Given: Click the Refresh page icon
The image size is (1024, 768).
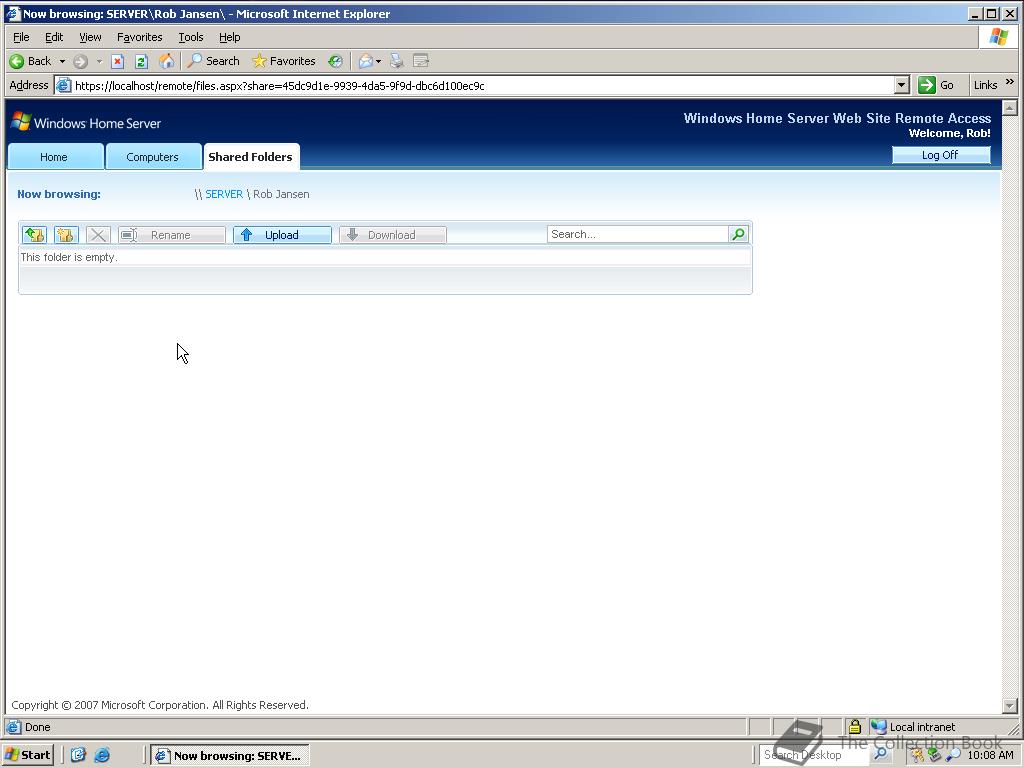Looking at the screenshot, I should [x=141, y=61].
